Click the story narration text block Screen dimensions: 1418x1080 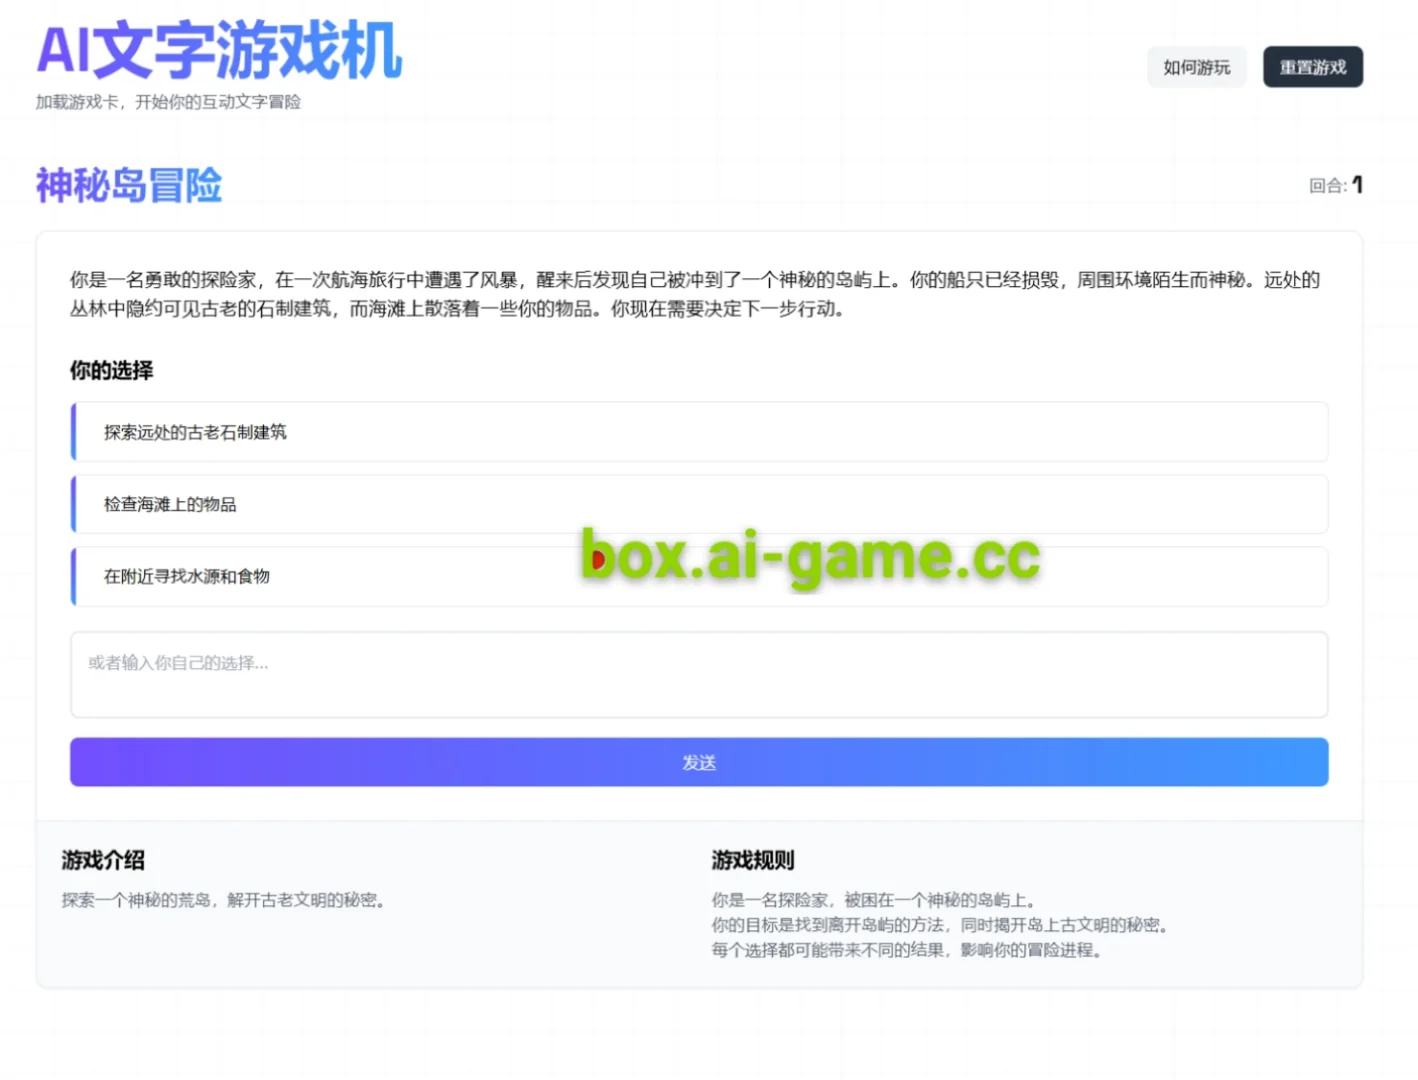[x=693, y=295]
